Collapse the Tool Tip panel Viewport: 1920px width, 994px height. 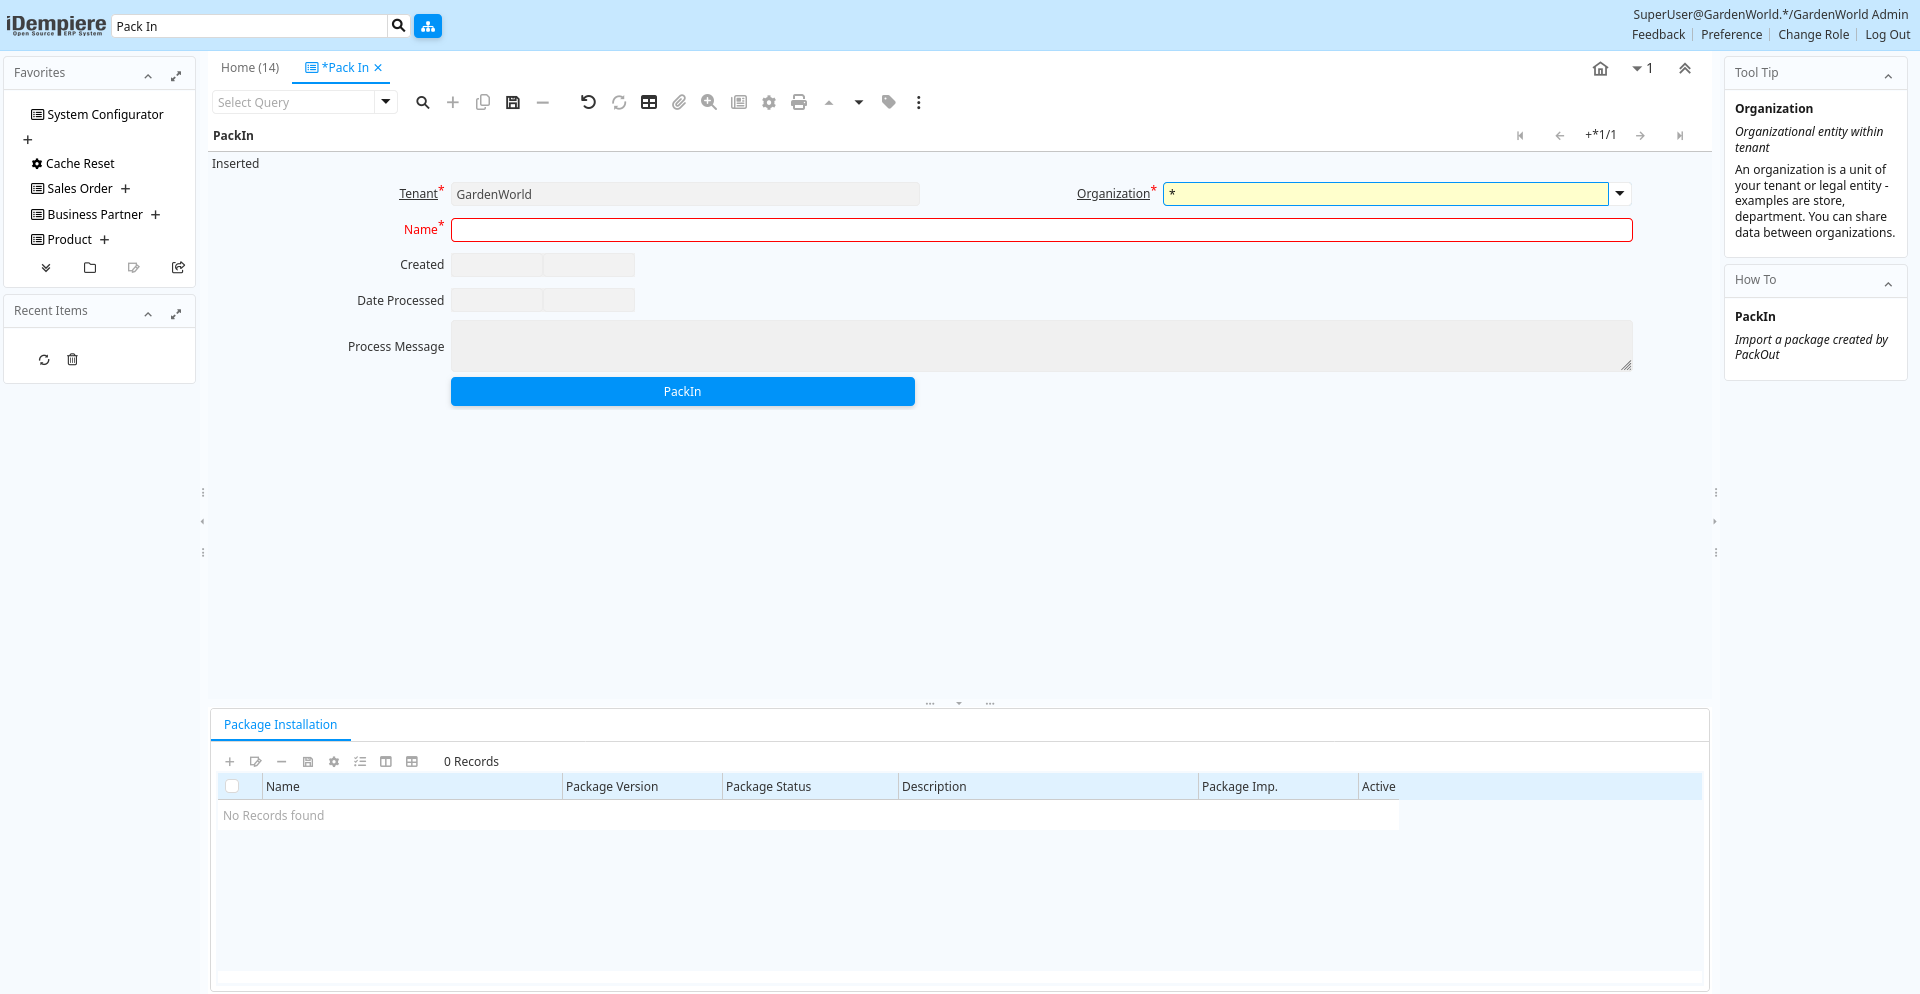1888,76
